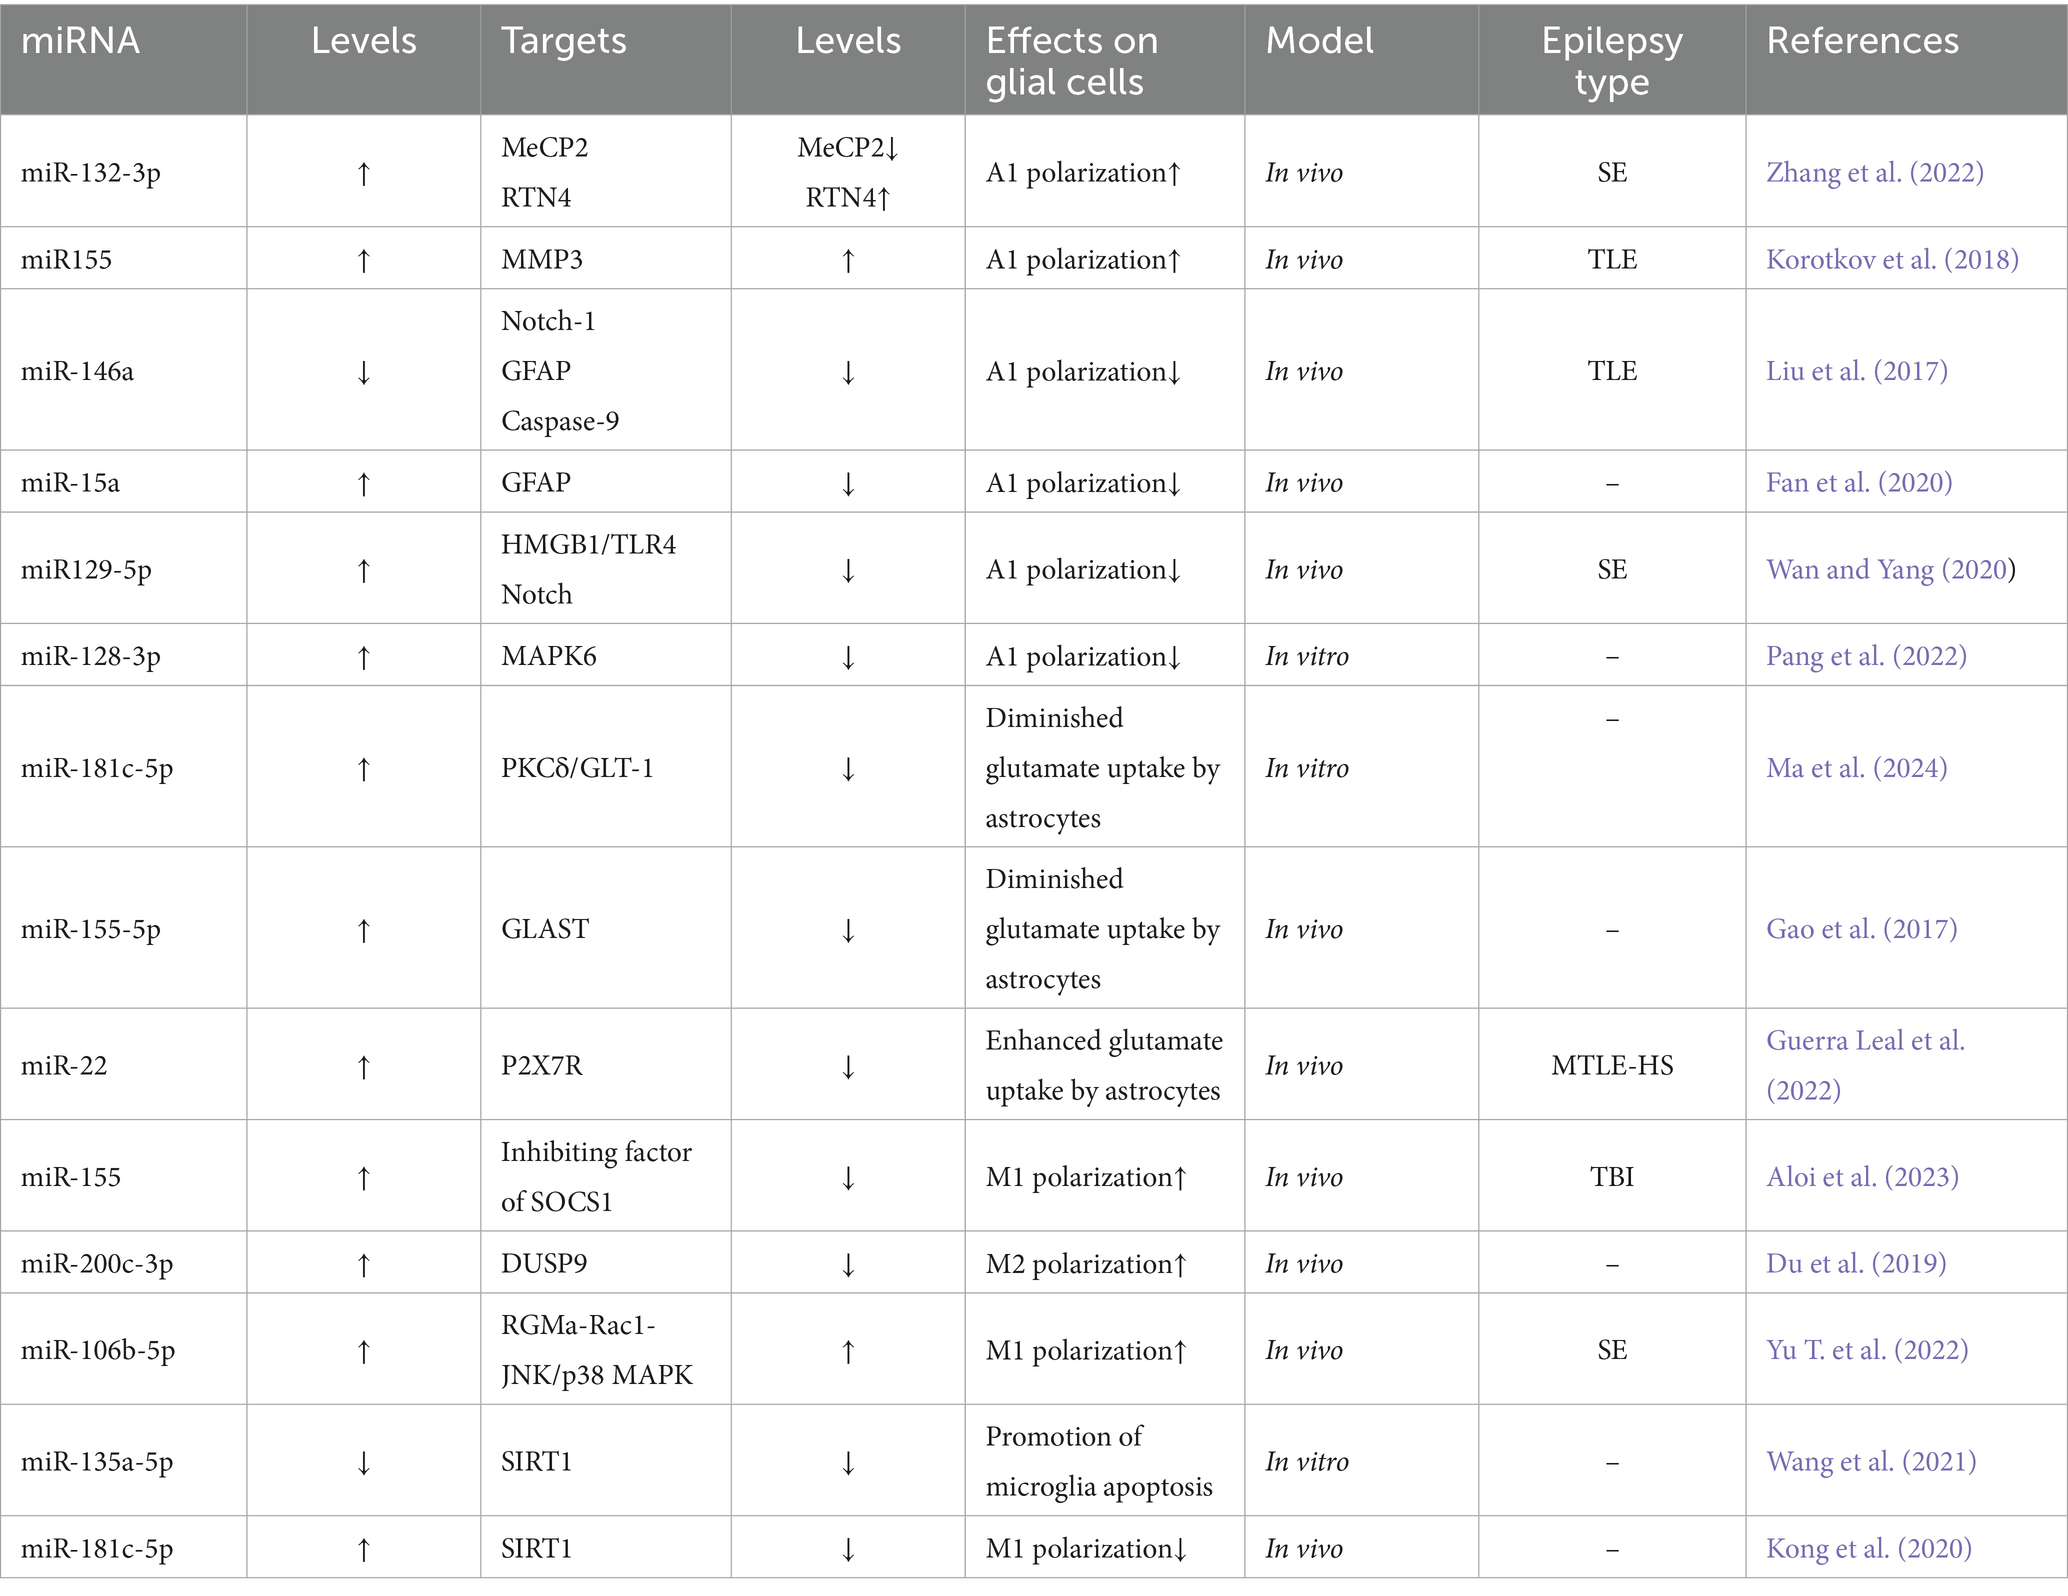Click the Wan and Yang (2020) citation
Screen dimensions: 2068x1596
pos(1890,569)
